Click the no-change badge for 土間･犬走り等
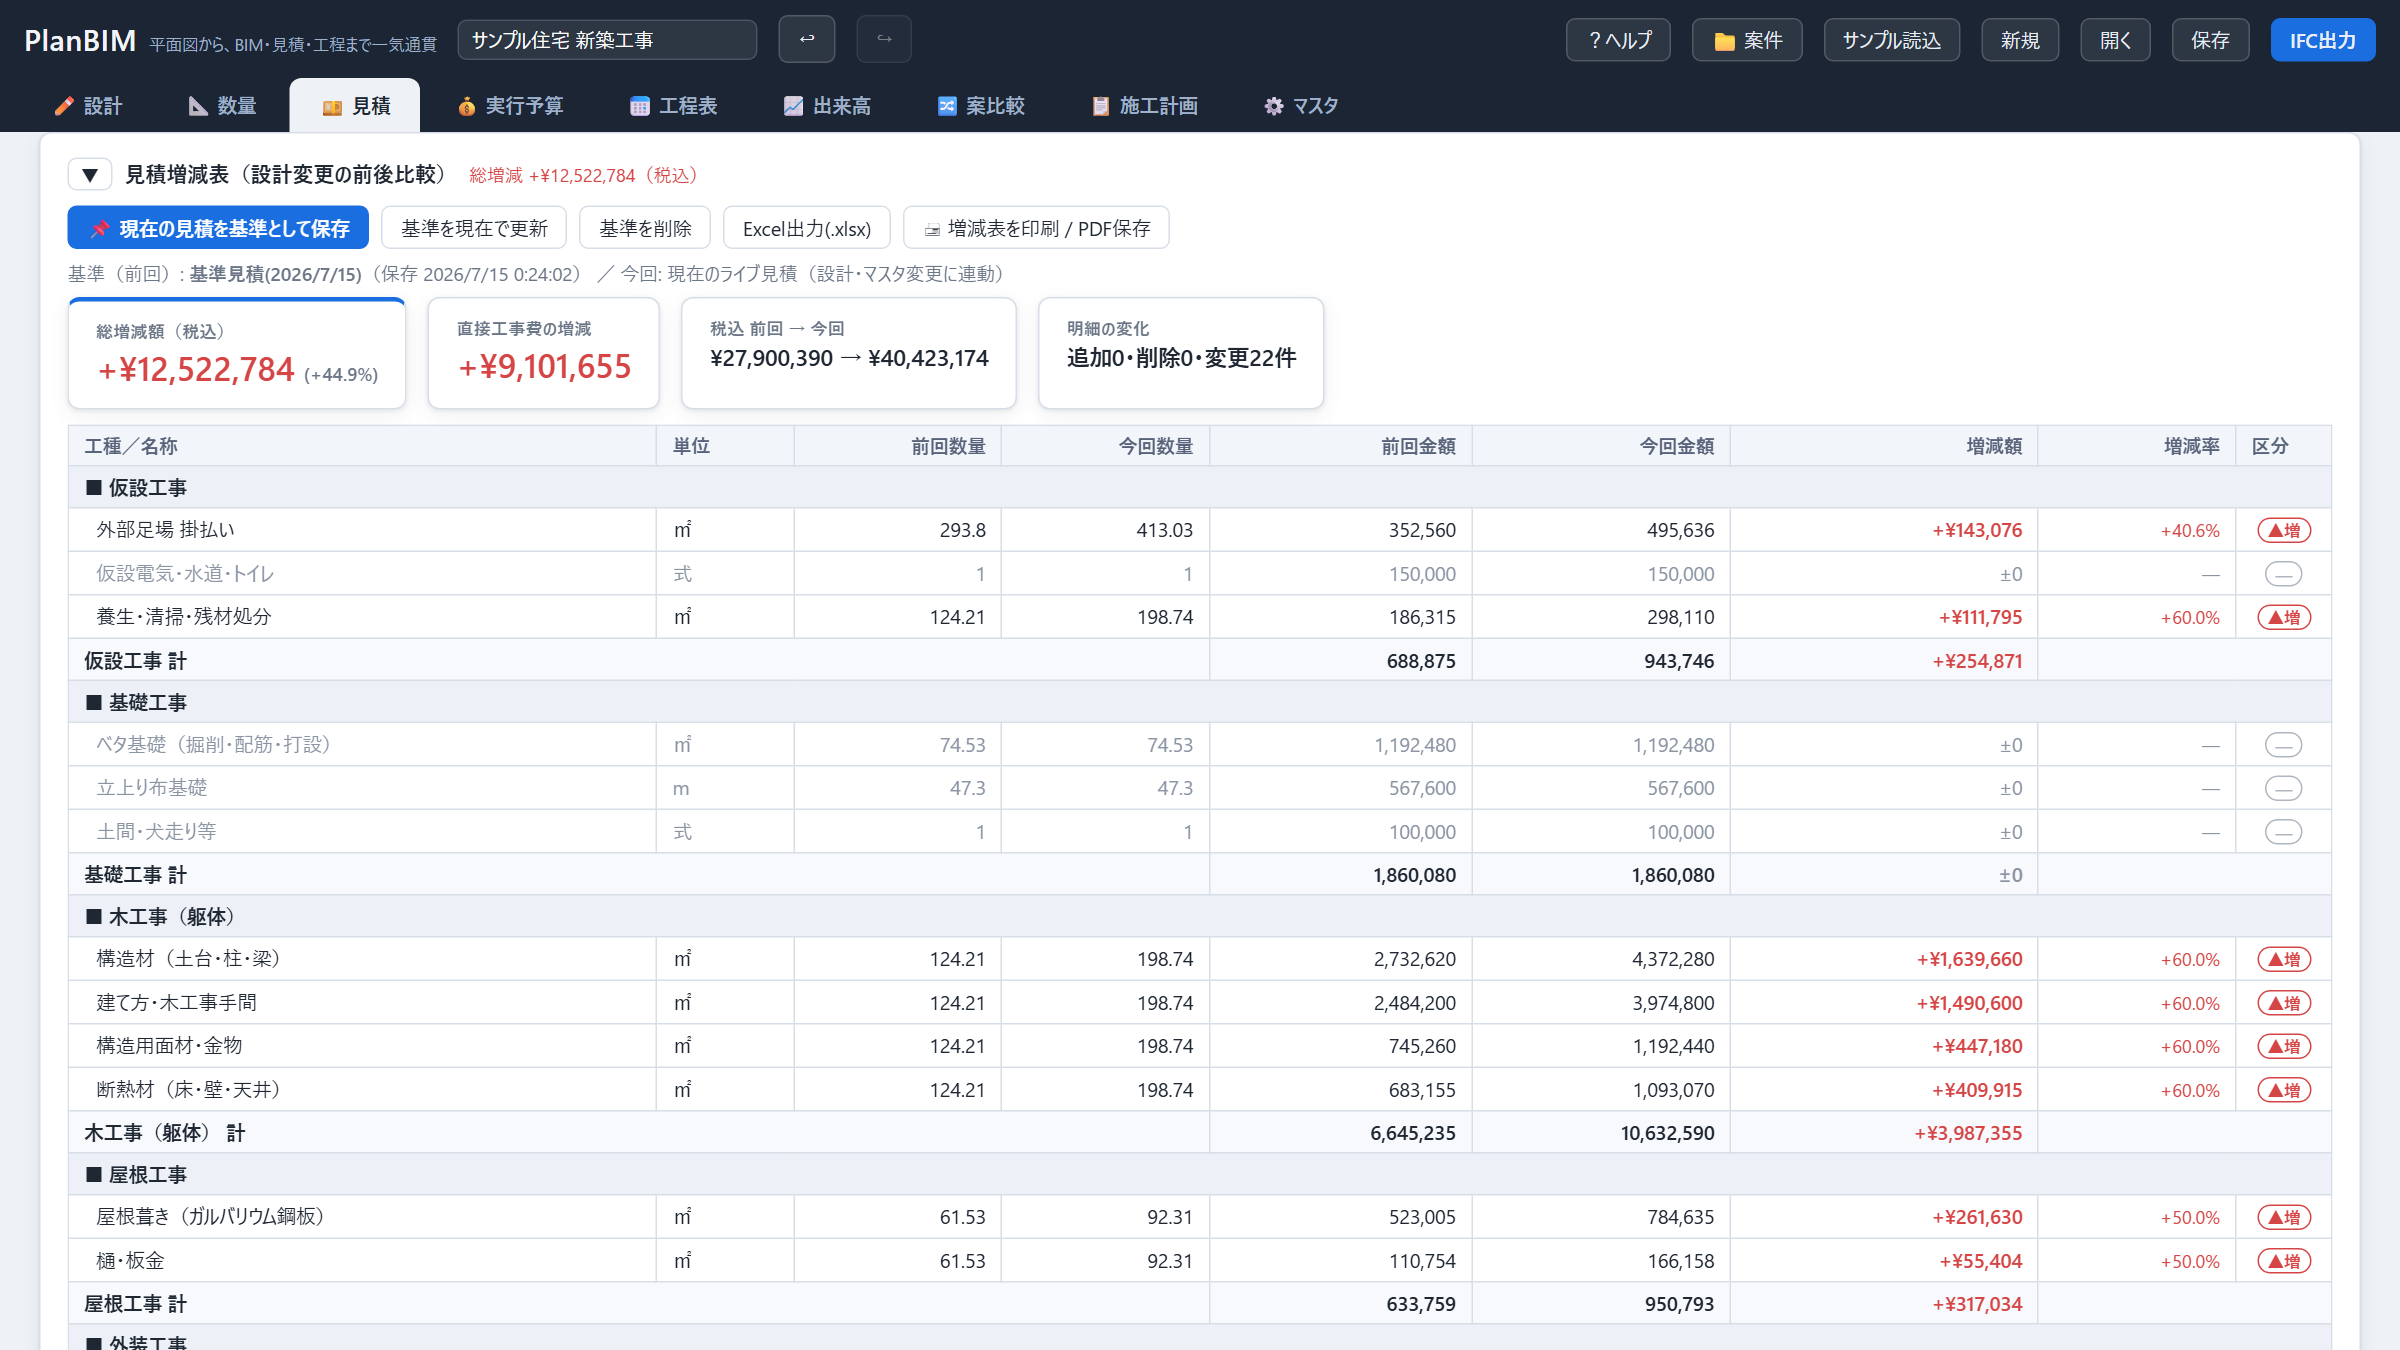 (x=2283, y=832)
